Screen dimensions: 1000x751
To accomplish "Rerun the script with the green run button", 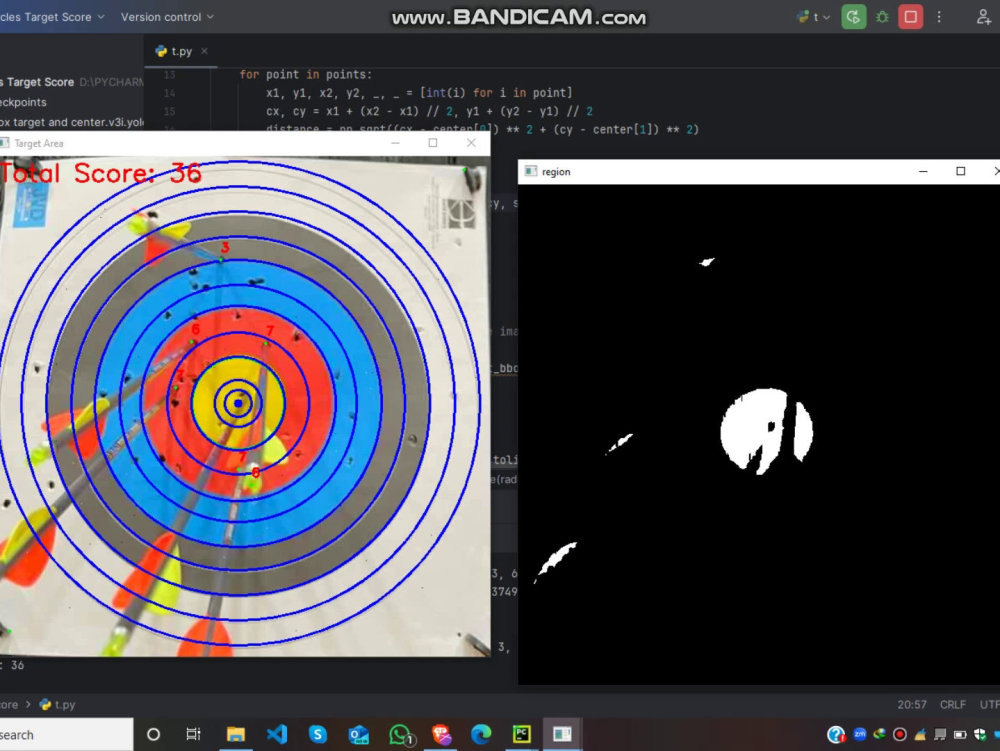I will (853, 17).
